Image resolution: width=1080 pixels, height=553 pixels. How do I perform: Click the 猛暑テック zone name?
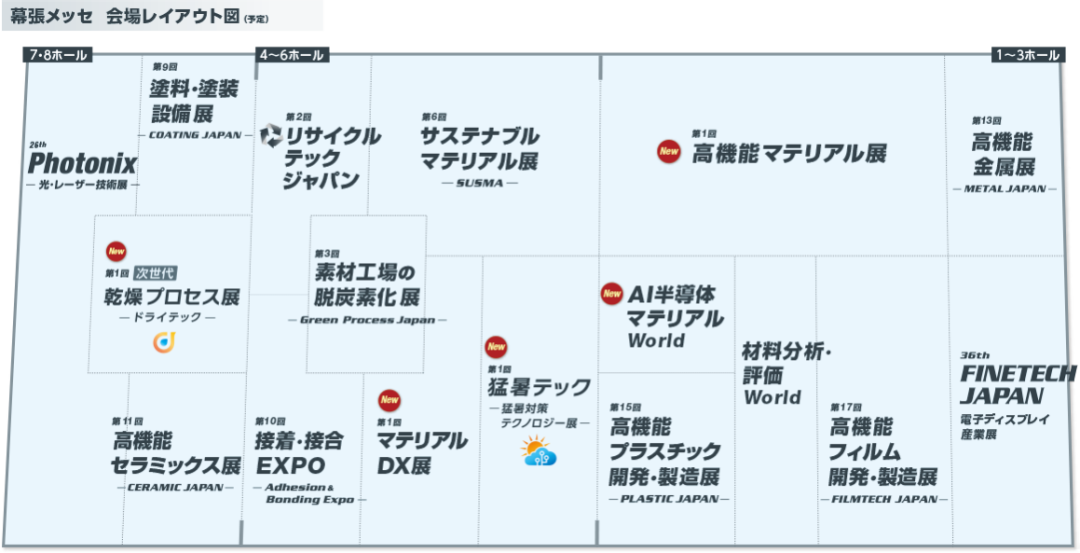539,387
